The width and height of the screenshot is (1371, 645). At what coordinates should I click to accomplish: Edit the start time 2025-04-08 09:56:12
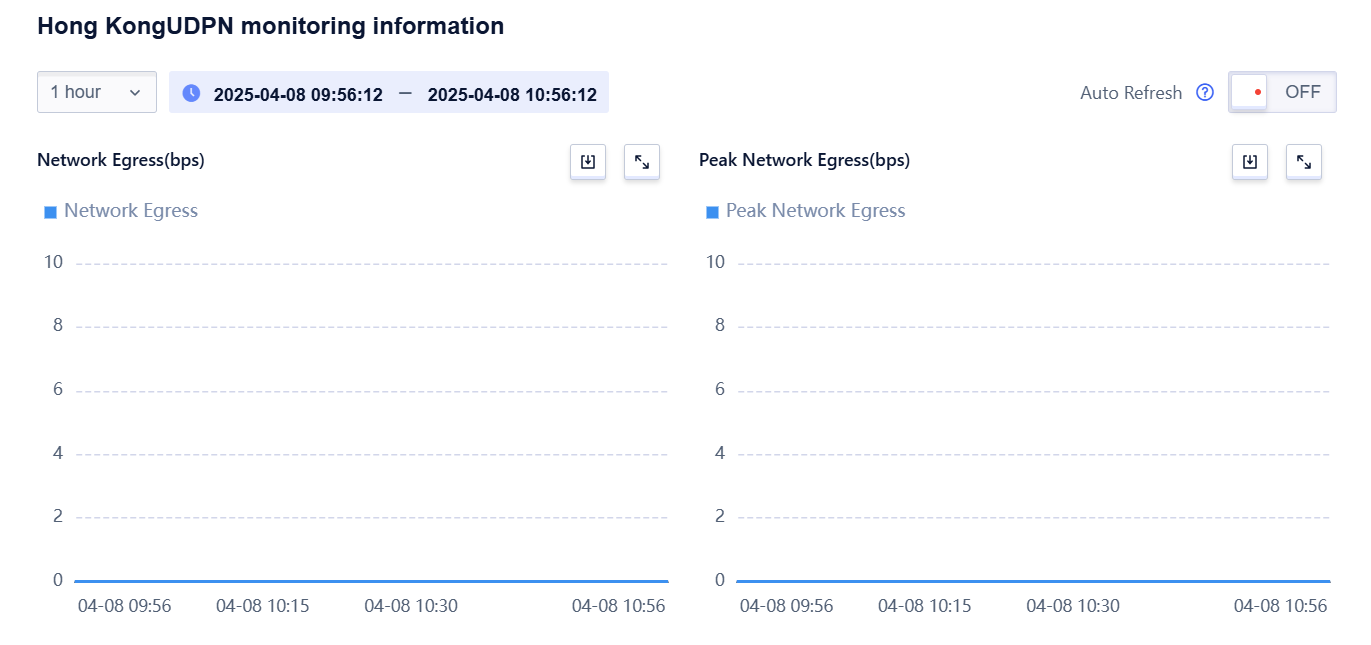click(x=298, y=95)
